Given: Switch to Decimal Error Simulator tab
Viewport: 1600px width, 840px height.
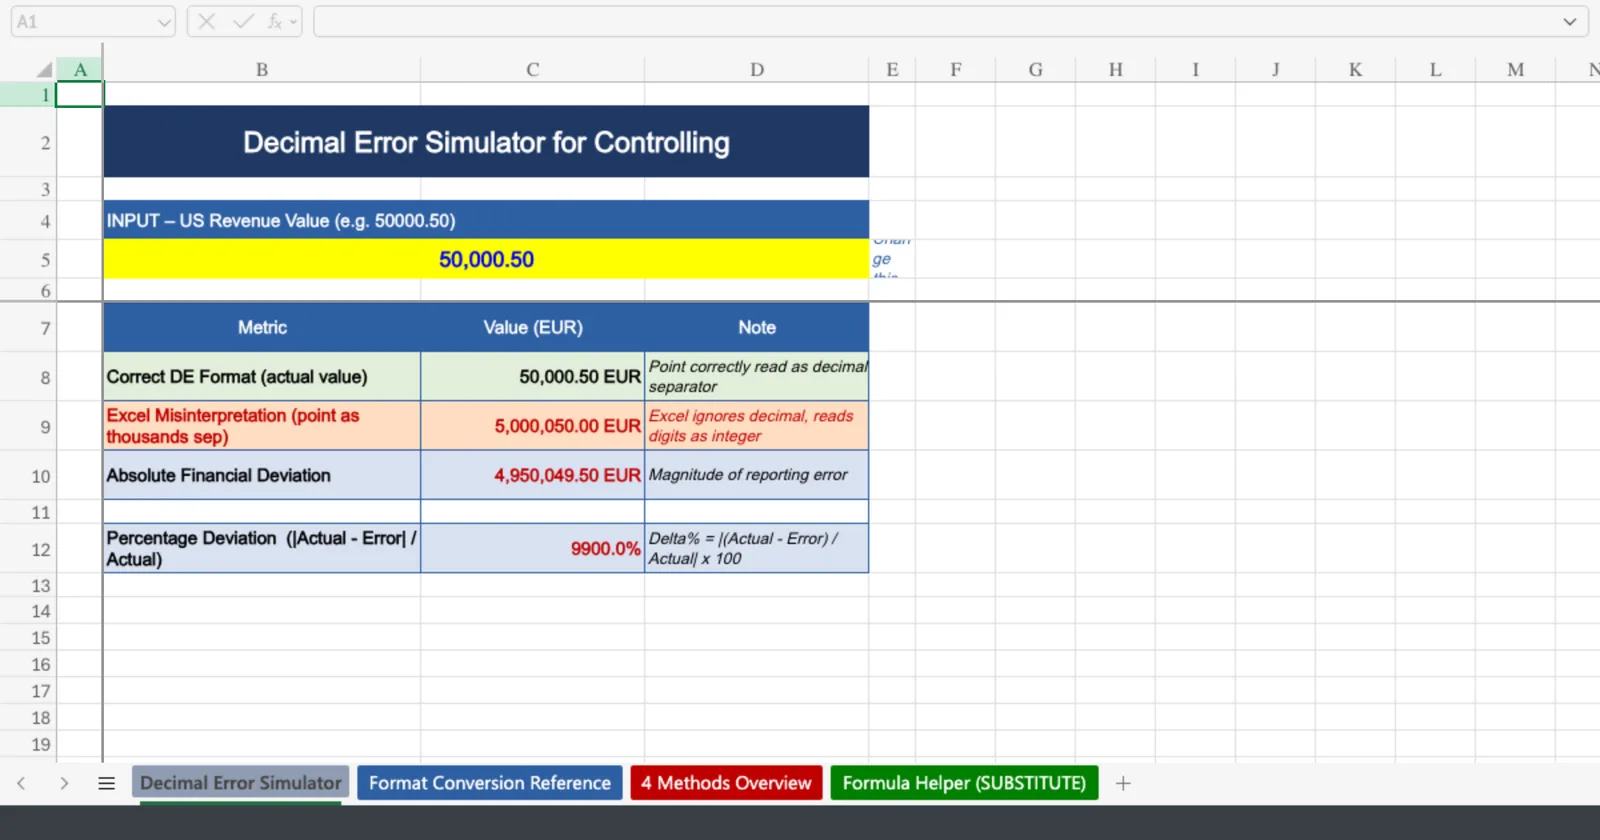Looking at the screenshot, I should coord(241,783).
